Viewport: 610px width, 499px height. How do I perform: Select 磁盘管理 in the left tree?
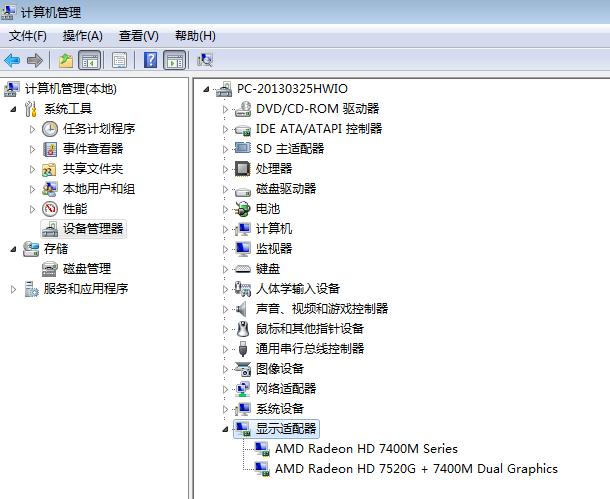pos(86,268)
